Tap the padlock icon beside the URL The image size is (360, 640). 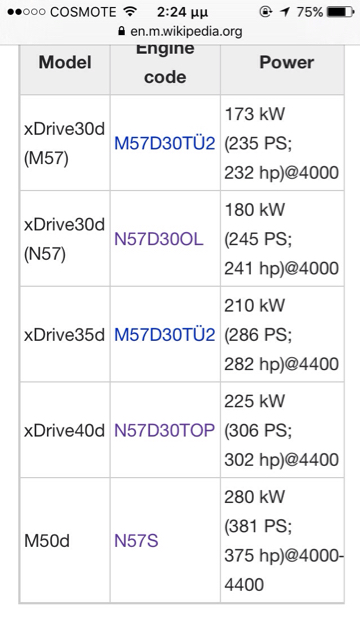coord(121,31)
